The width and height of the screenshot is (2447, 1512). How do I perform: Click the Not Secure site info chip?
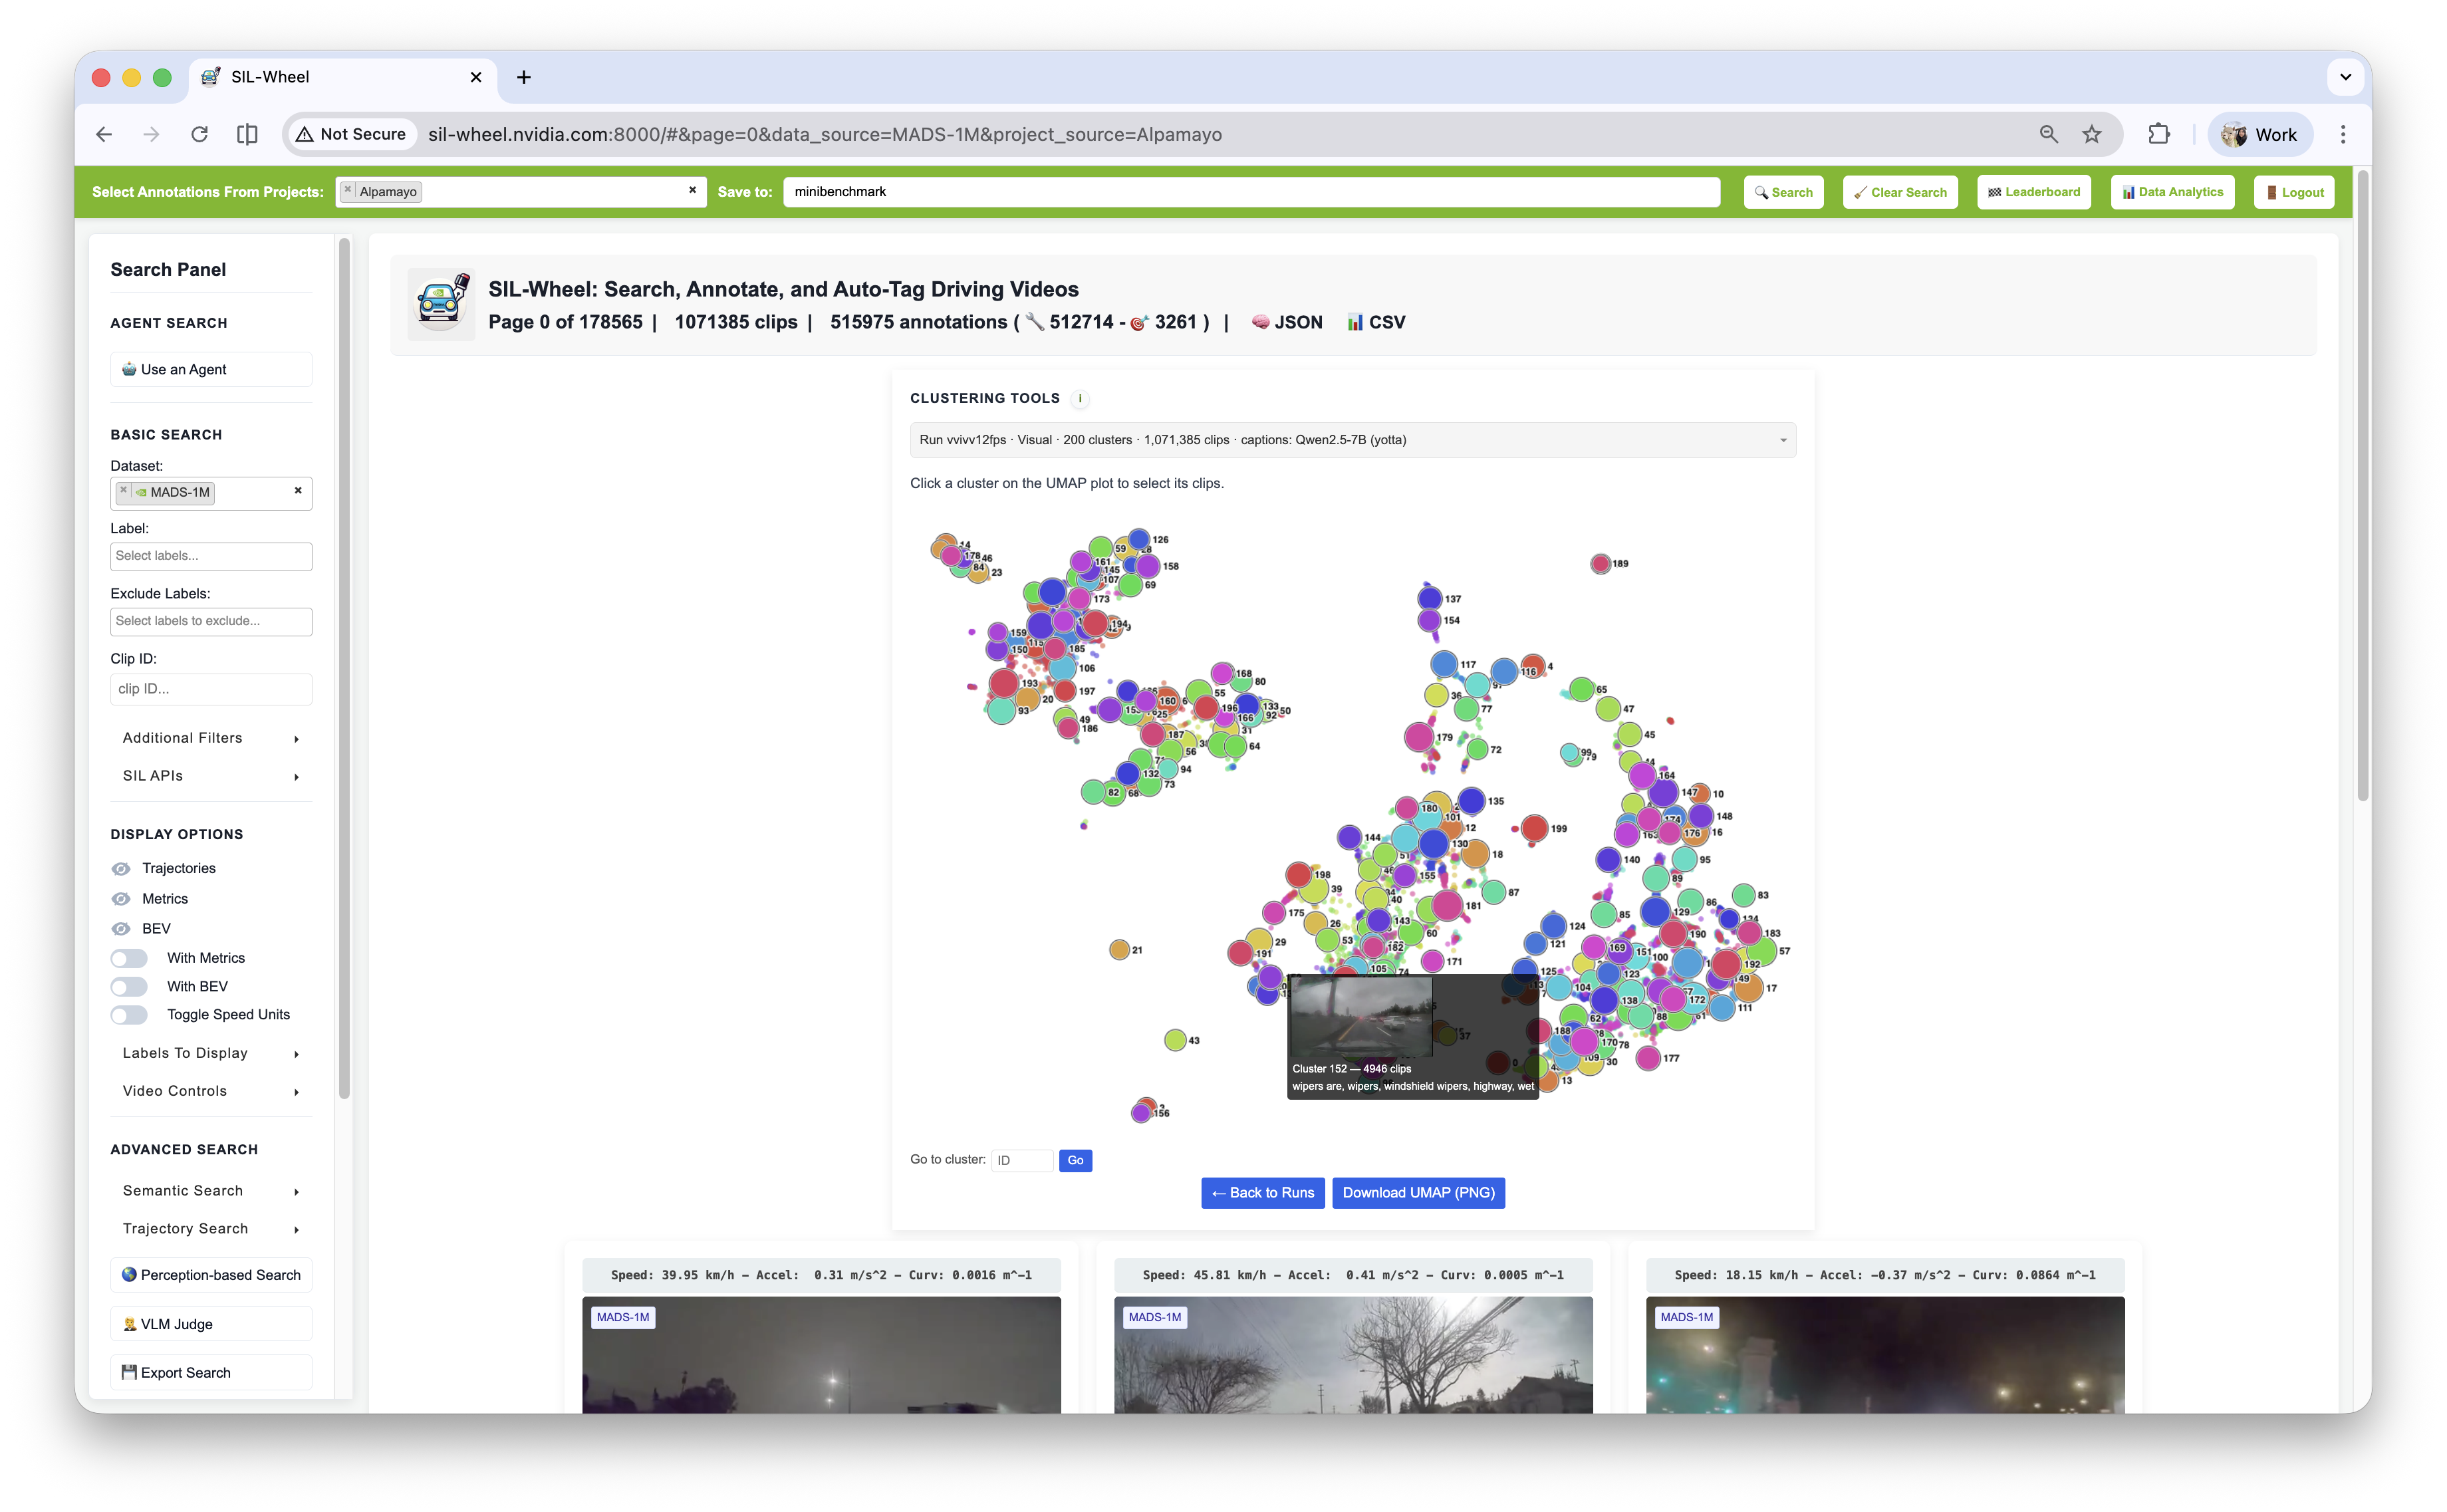point(351,134)
